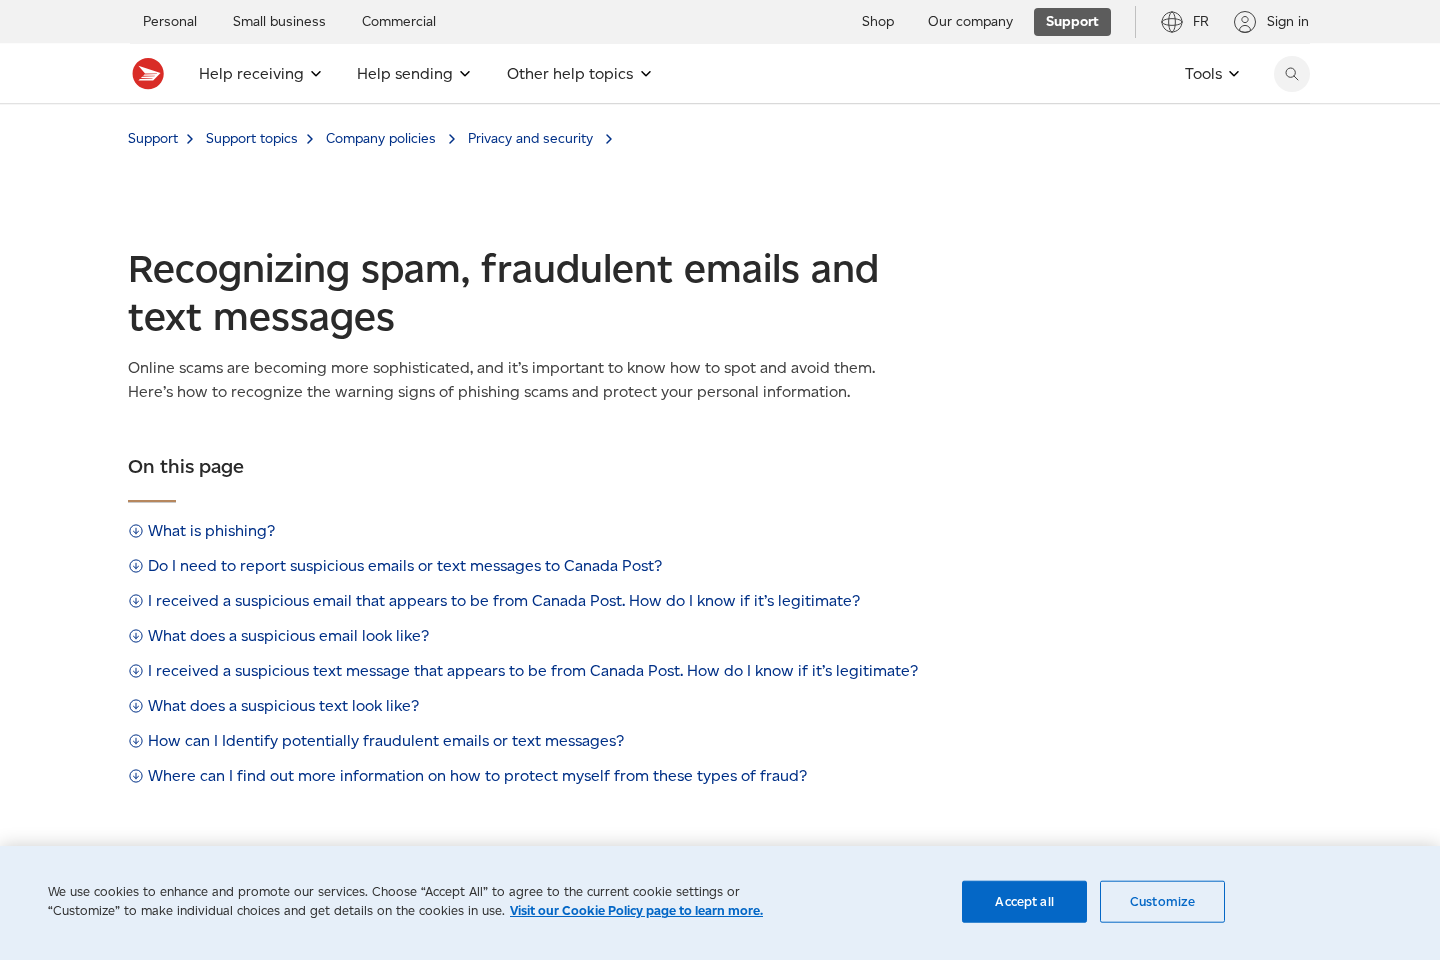Jump to Where can I find more information

click(477, 776)
